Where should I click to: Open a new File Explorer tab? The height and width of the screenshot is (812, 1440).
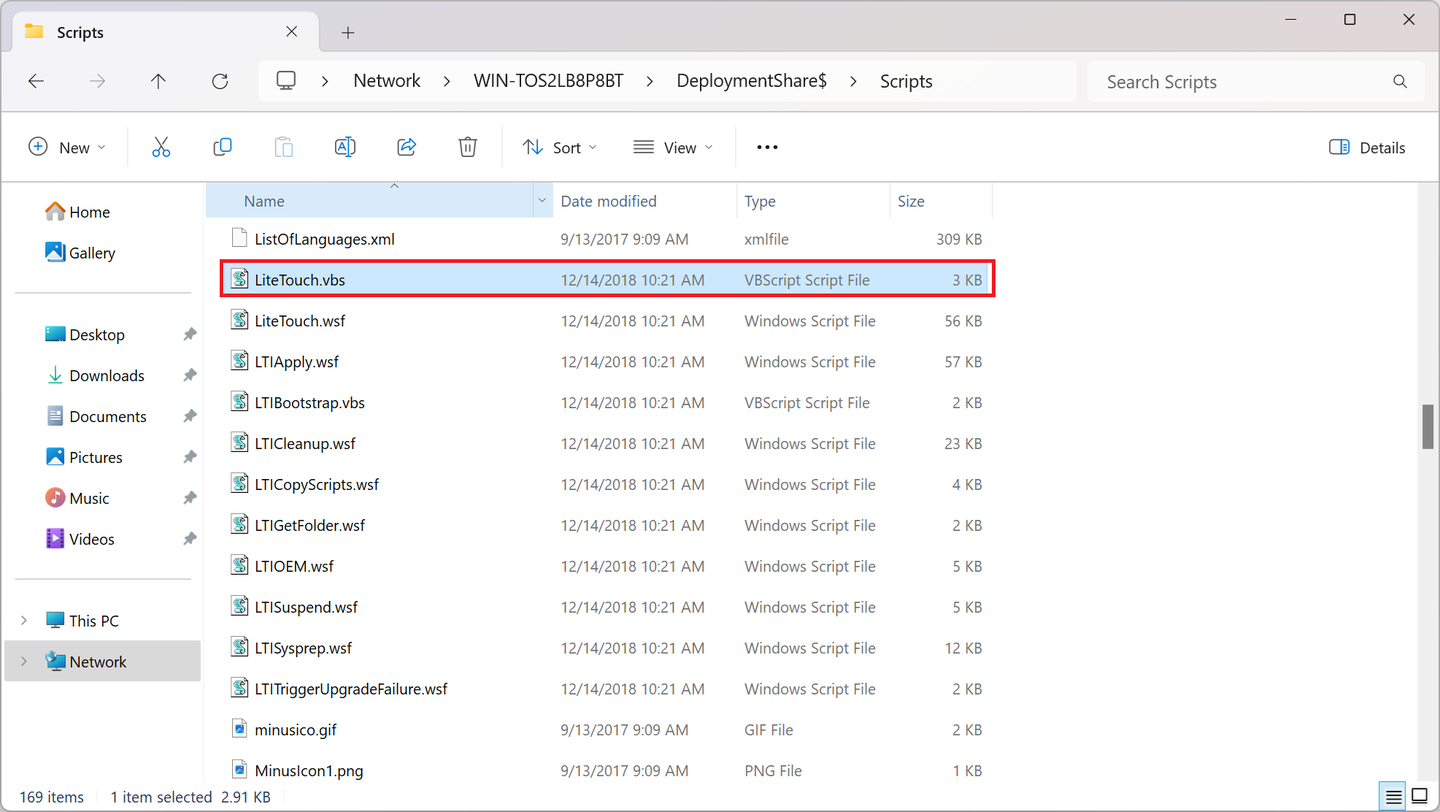(x=347, y=31)
